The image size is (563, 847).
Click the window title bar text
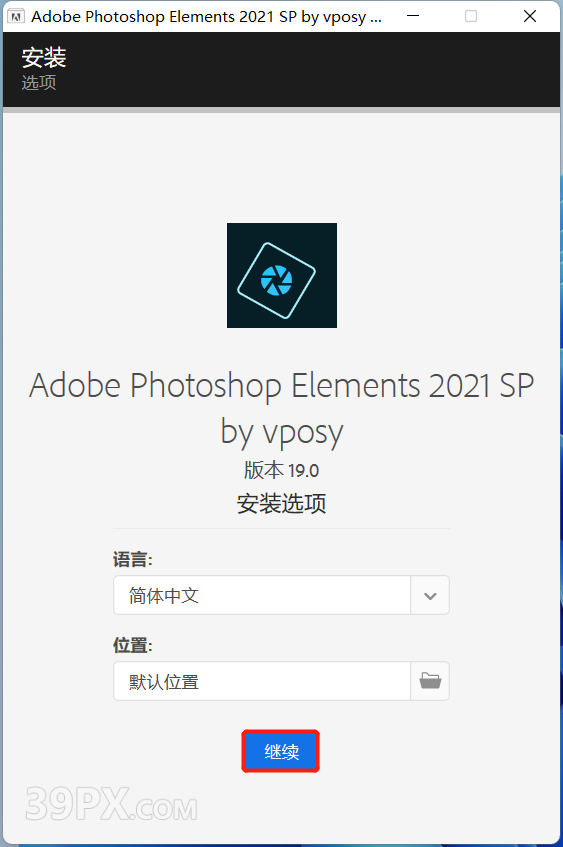tap(206, 17)
